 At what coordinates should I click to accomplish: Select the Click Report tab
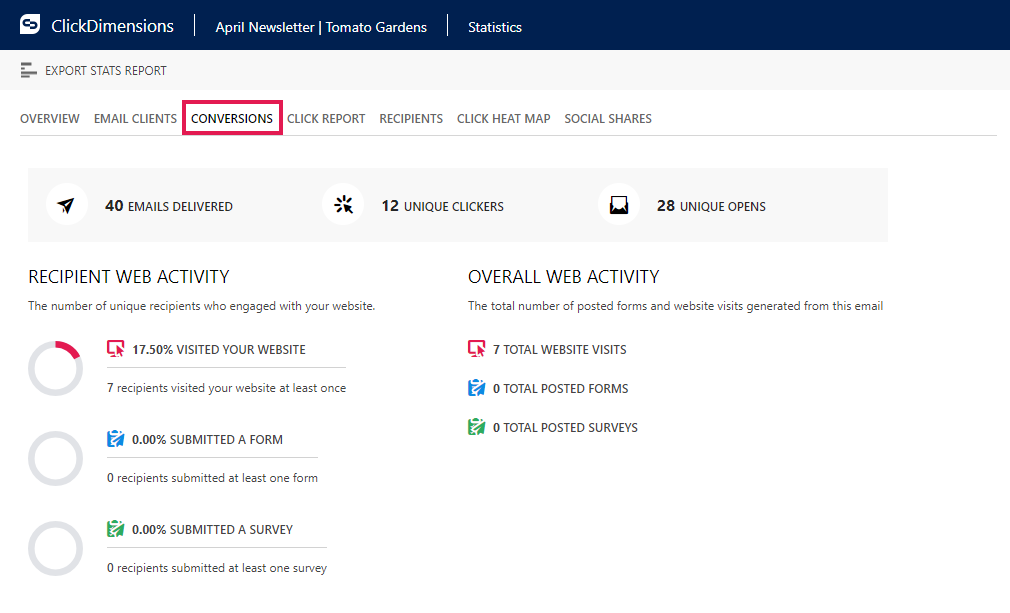326,118
